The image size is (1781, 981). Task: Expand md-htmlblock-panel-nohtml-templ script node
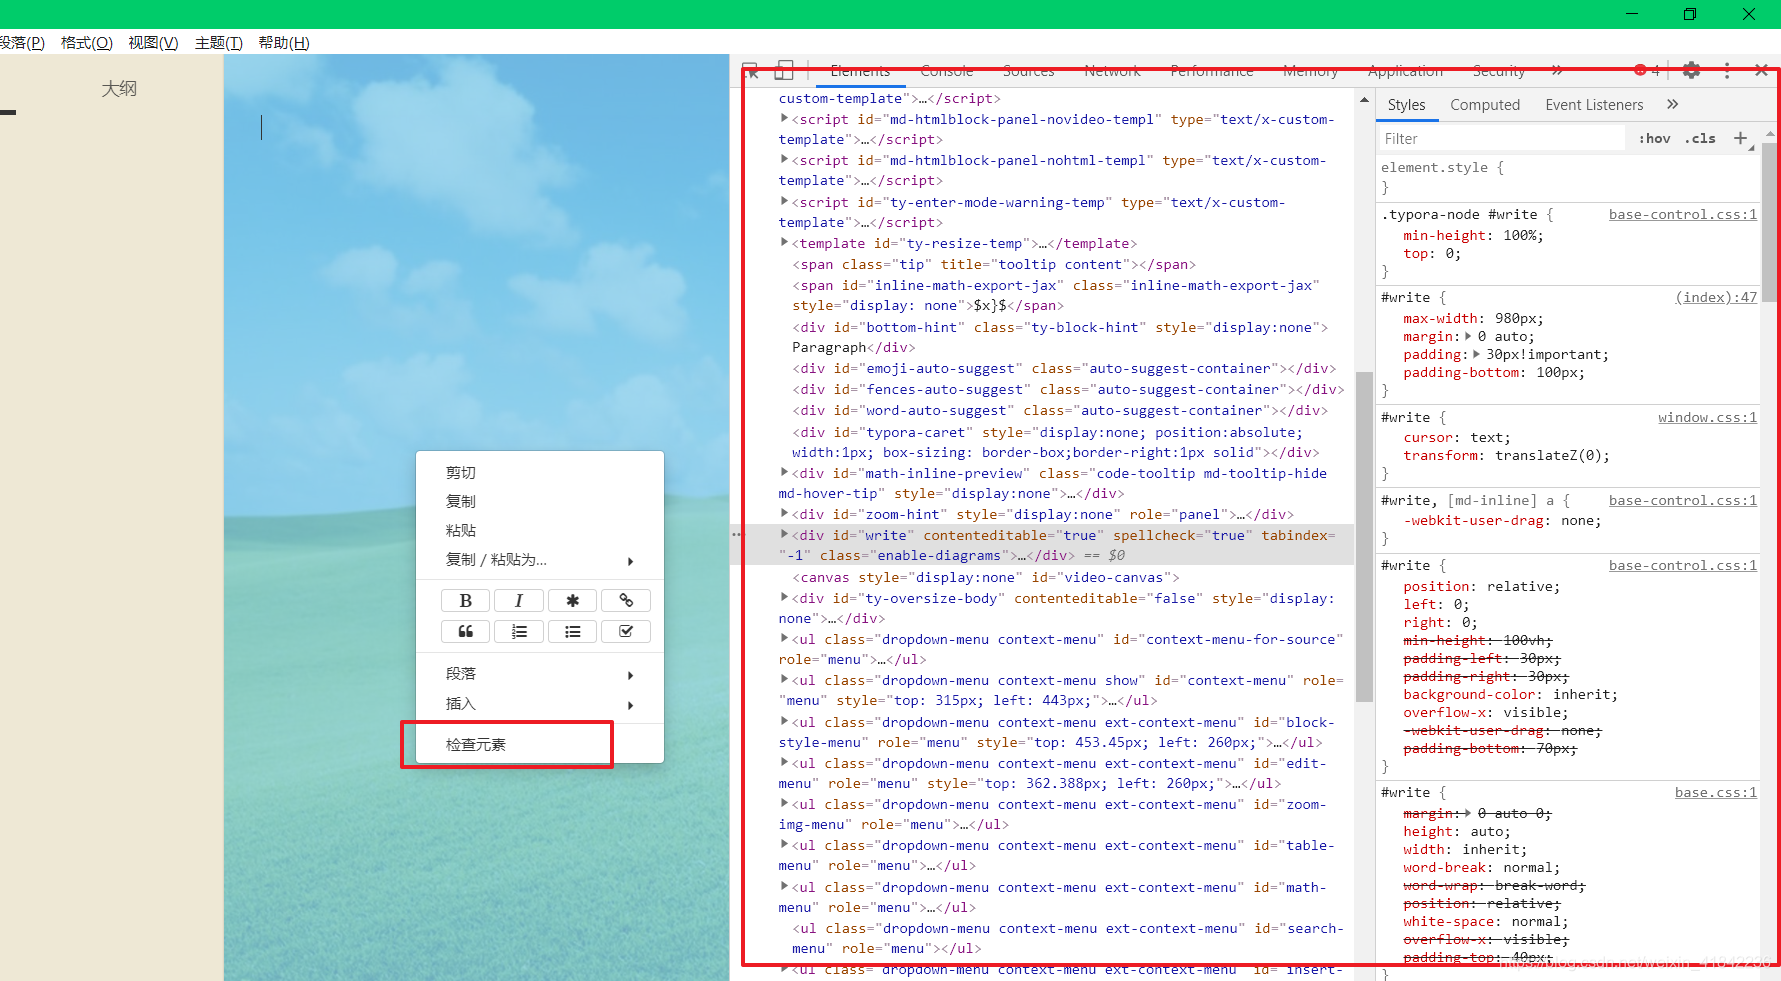coord(784,159)
